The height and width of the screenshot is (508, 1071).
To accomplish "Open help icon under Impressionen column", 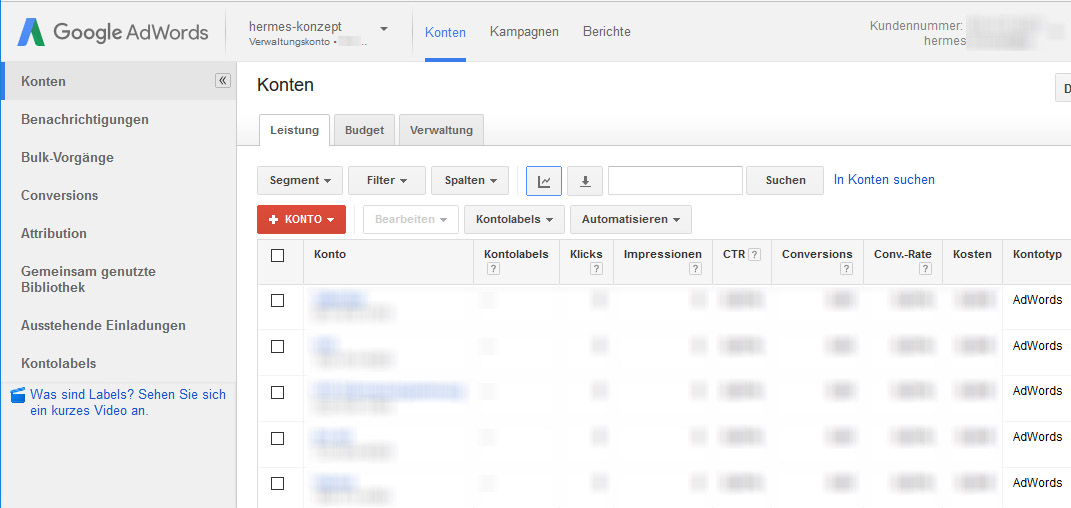I will tap(695, 269).
